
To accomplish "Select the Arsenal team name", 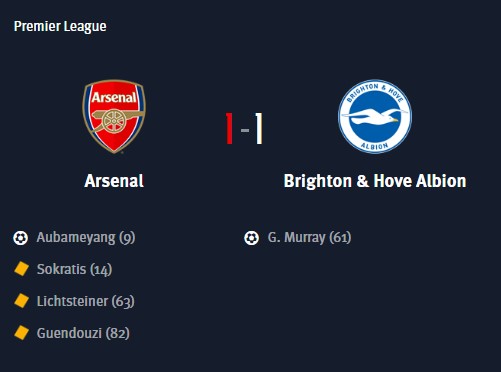I will pyautogui.click(x=114, y=181).
